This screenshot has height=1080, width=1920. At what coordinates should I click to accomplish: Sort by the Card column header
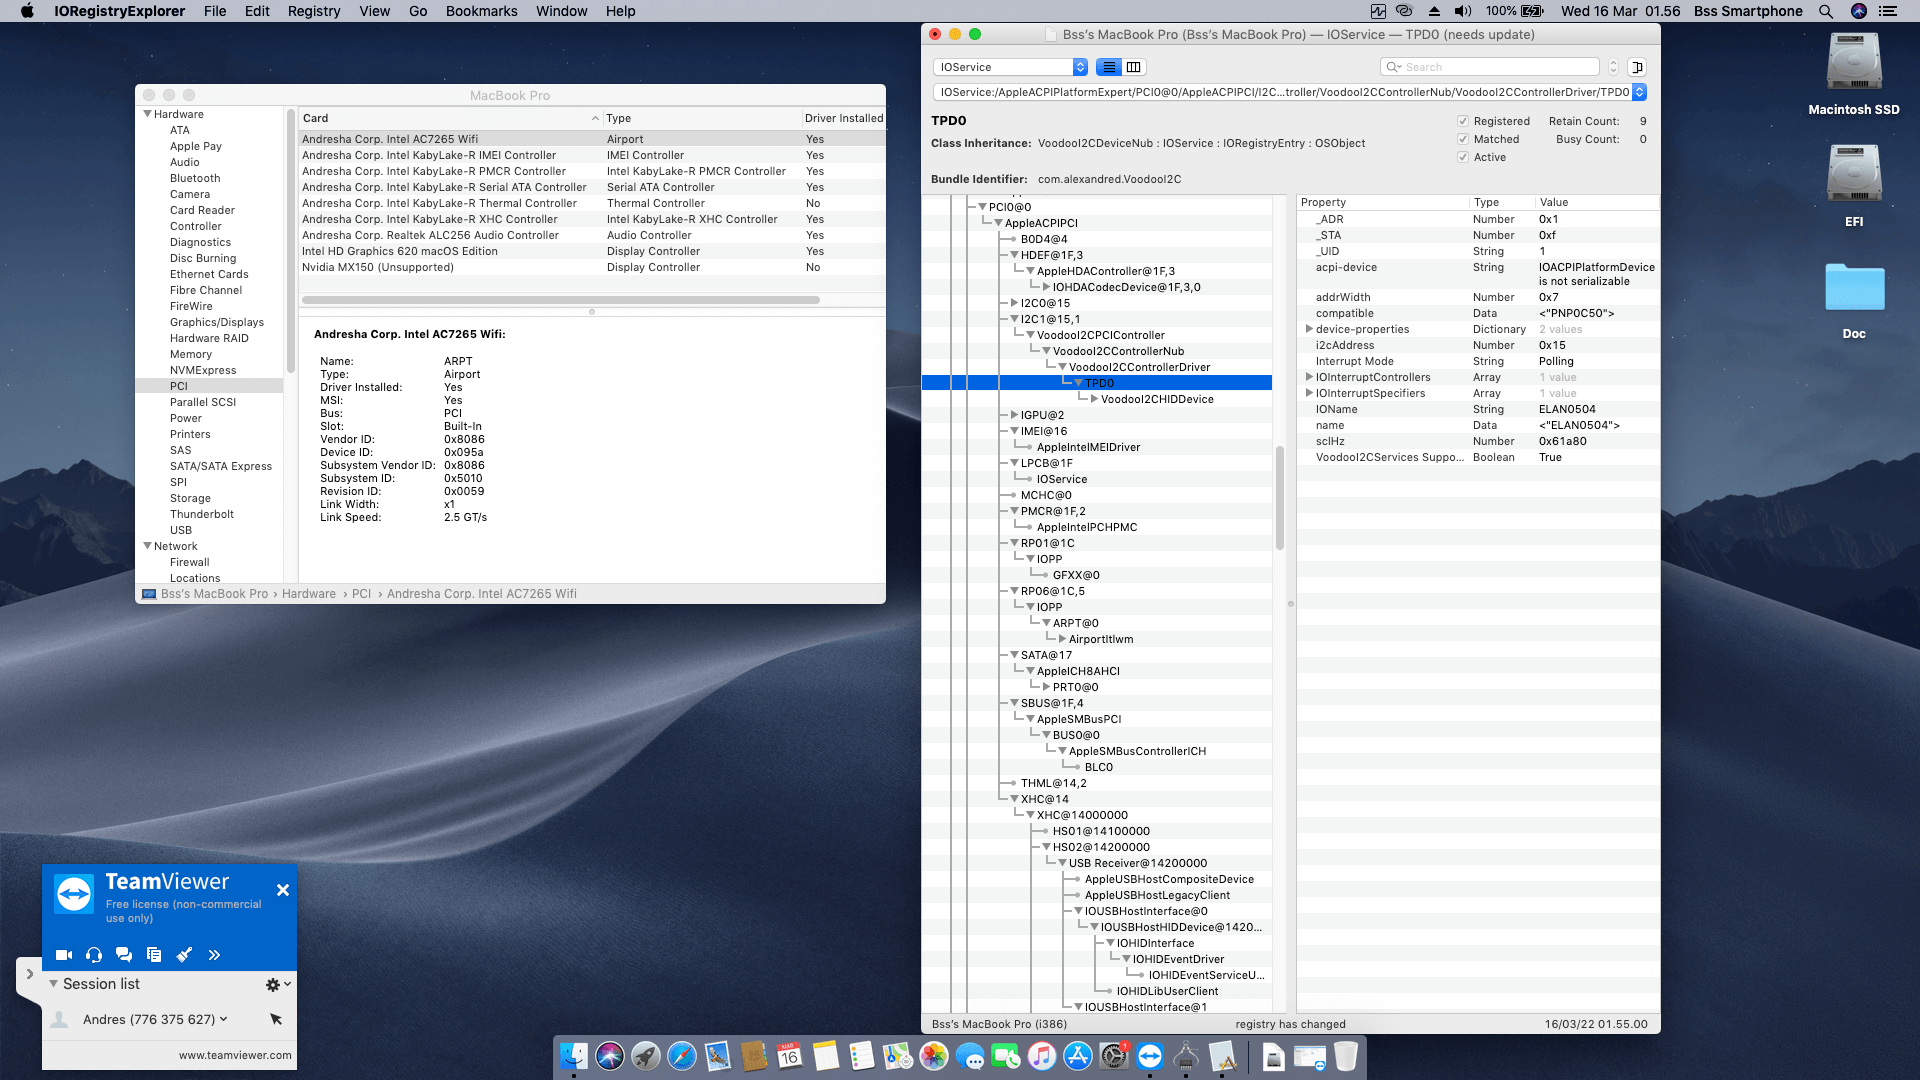point(449,118)
